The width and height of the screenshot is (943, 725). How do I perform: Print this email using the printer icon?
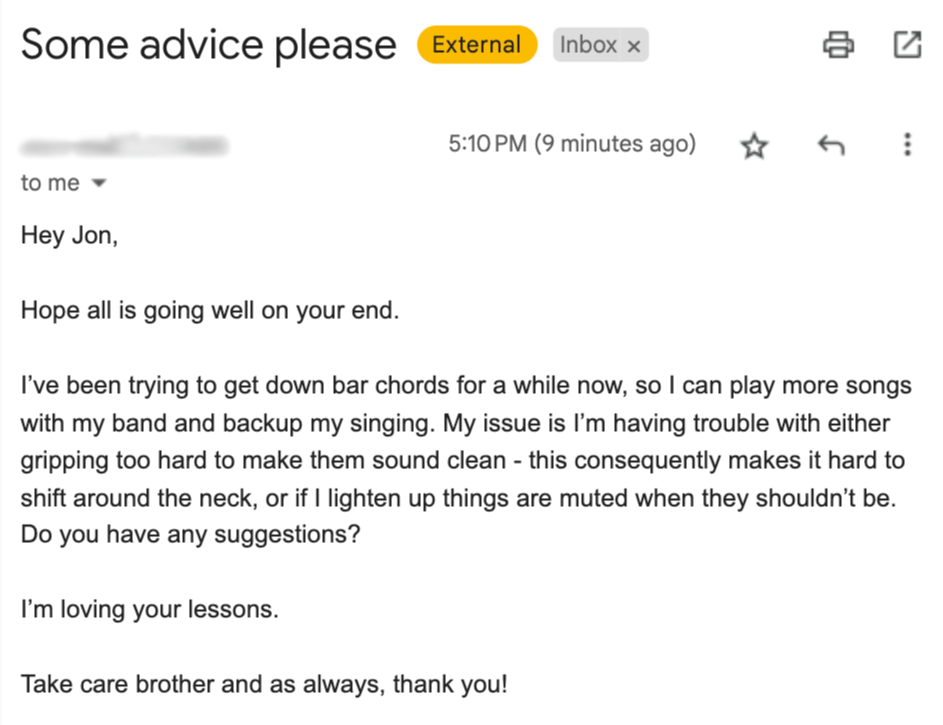click(x=838, y=44)
